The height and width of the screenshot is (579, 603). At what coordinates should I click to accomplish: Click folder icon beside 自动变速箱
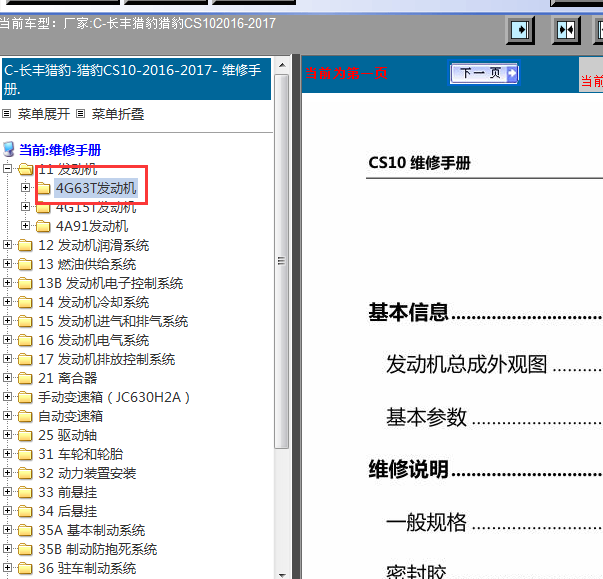(x=25, y=416)
